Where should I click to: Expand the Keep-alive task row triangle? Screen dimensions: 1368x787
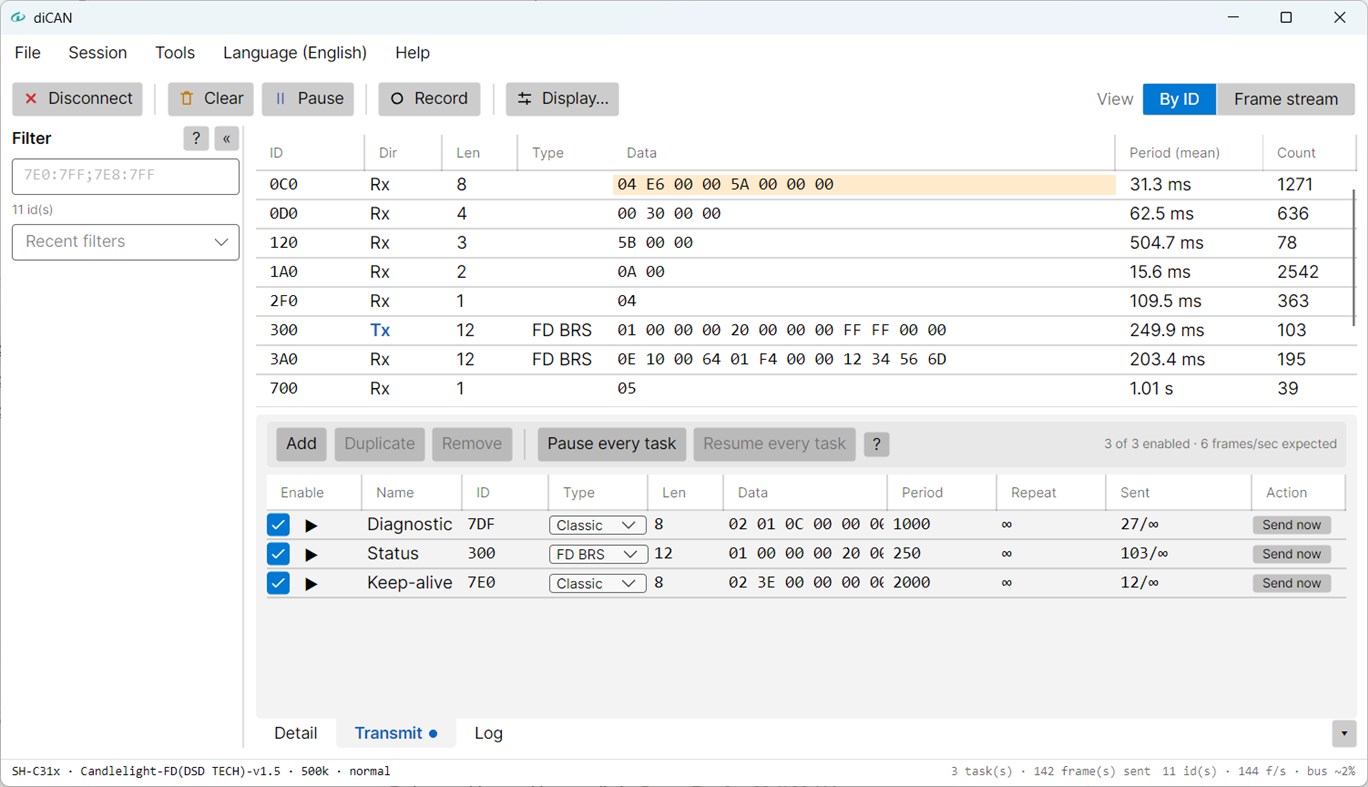311,583
